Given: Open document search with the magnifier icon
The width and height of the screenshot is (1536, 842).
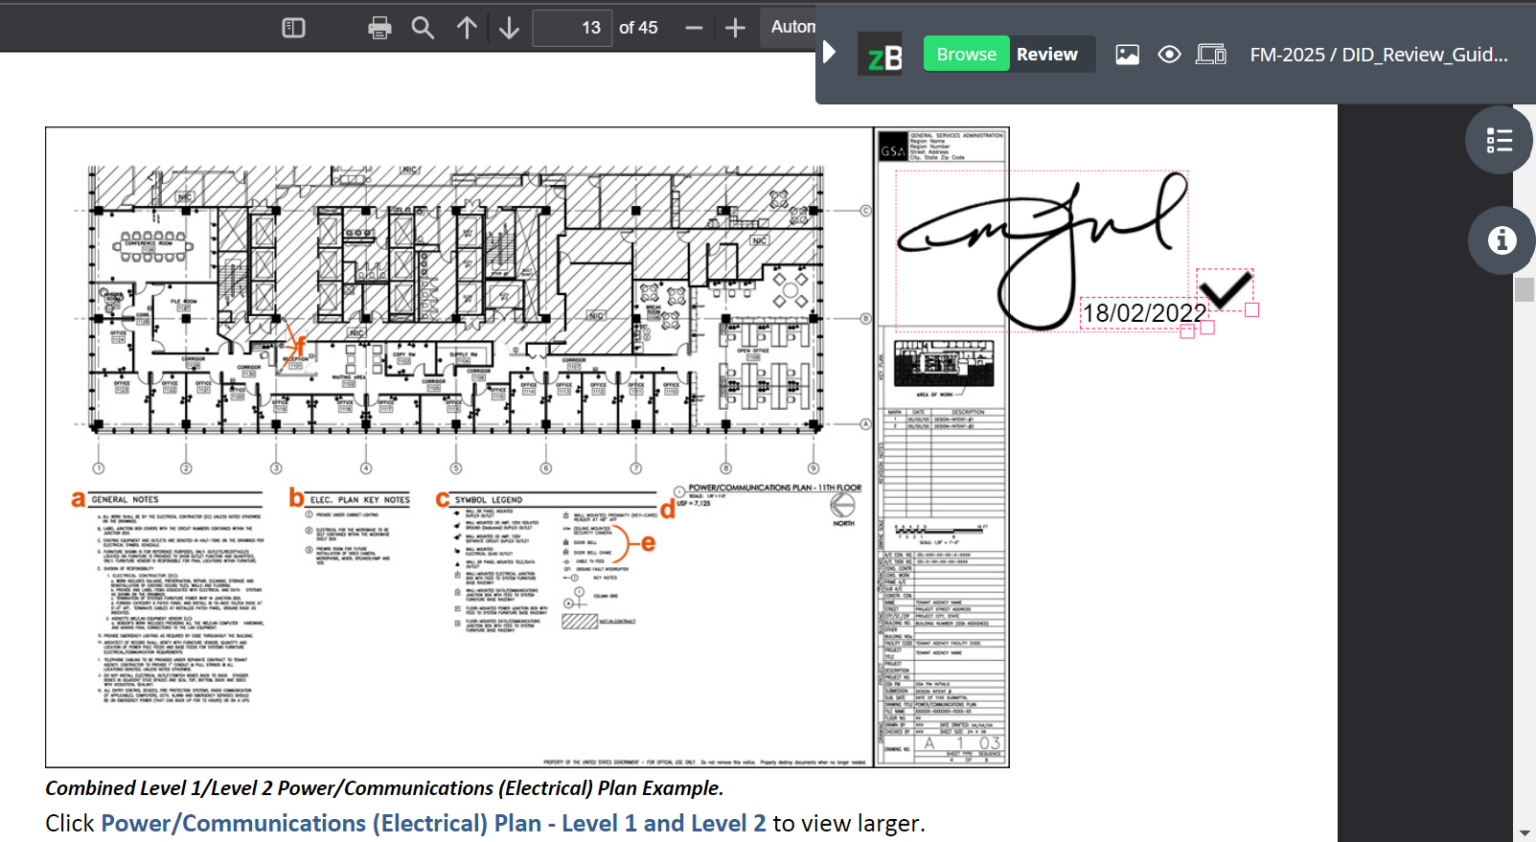Looking at the screenshot, I should [422, 27].
